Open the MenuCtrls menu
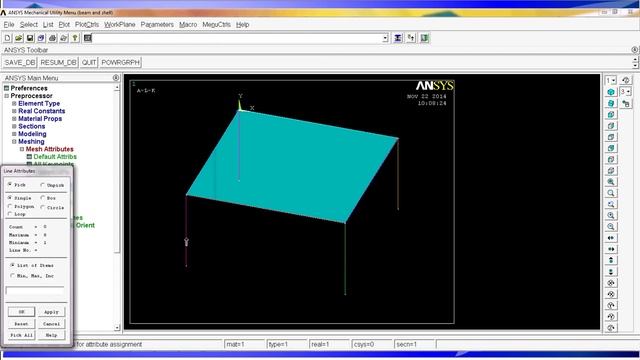 click(x=216, y=24)
